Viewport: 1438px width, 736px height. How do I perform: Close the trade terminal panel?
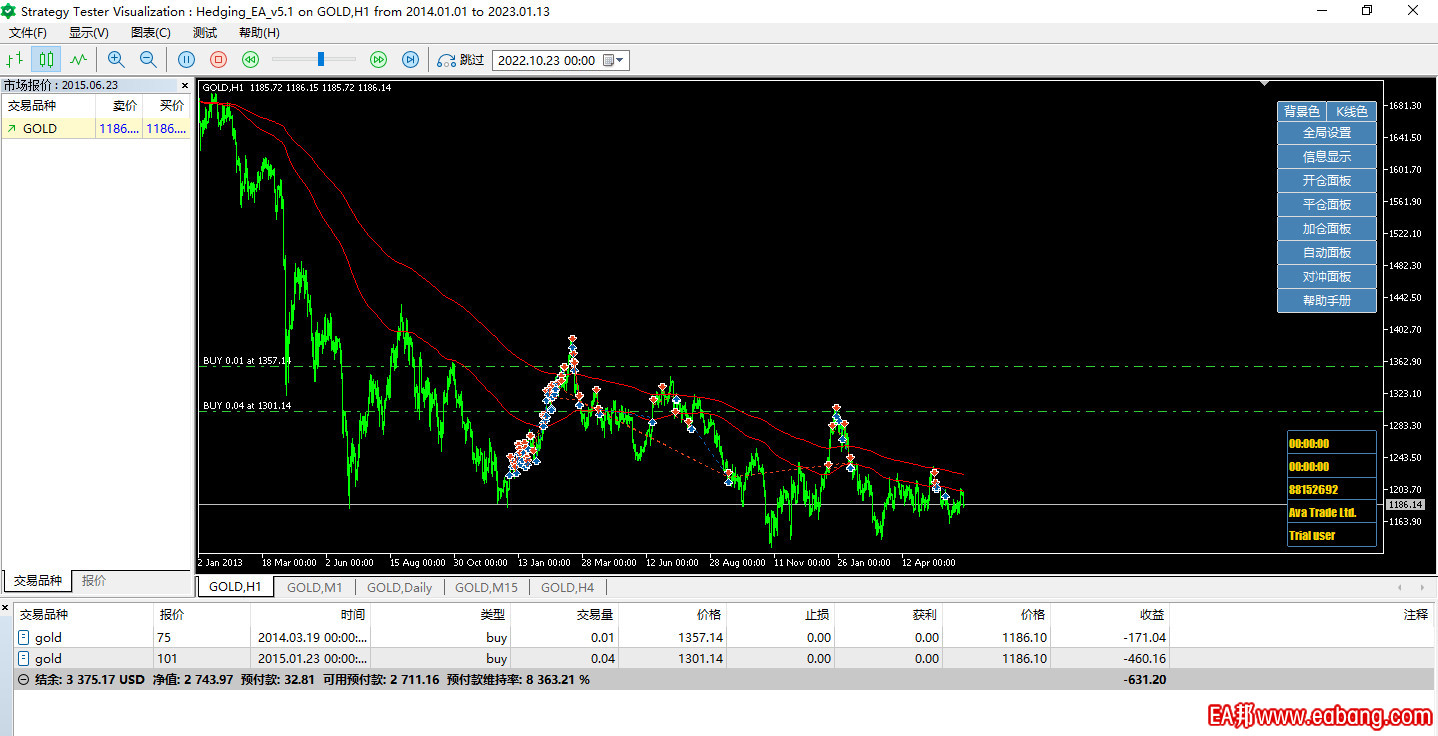click(5, 606)
